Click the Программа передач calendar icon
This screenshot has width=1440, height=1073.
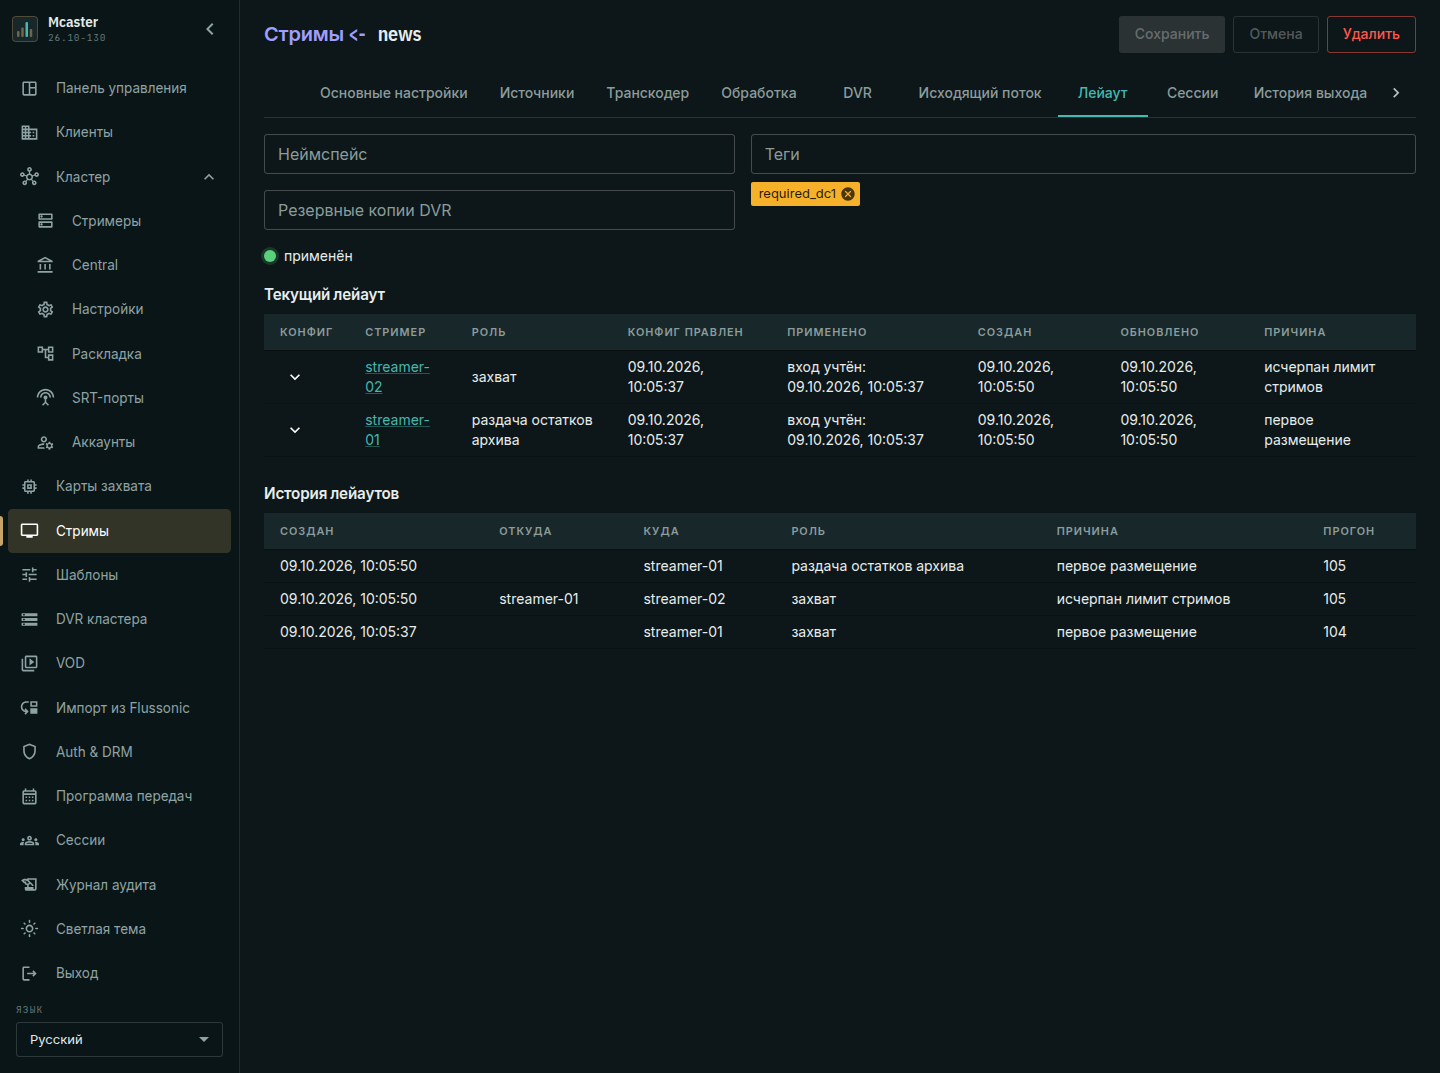(x=30, y=796)
